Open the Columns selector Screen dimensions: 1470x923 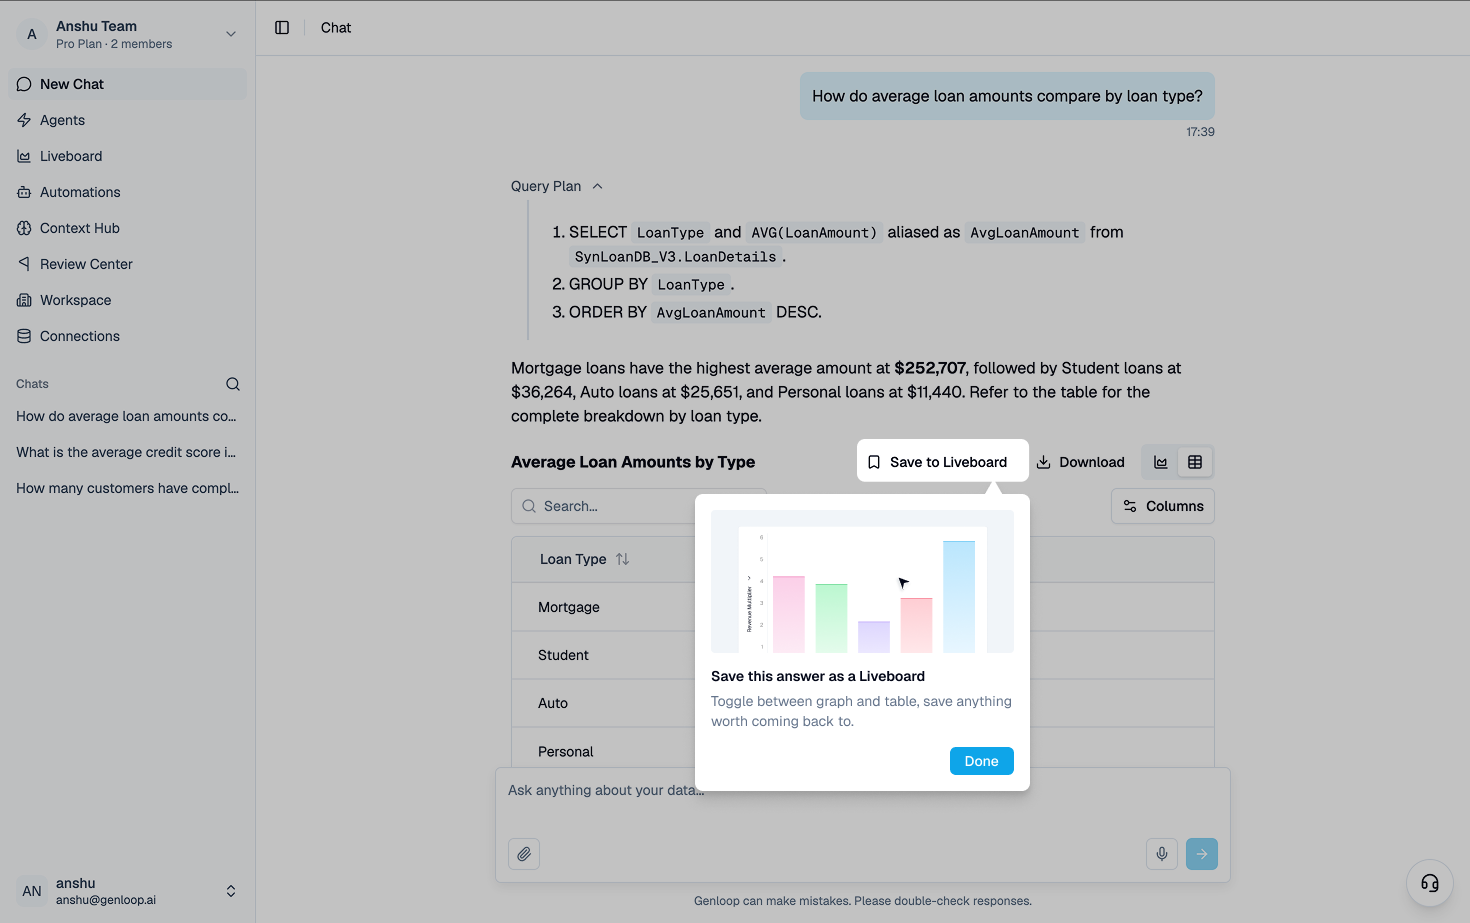tap(1163, 506)
